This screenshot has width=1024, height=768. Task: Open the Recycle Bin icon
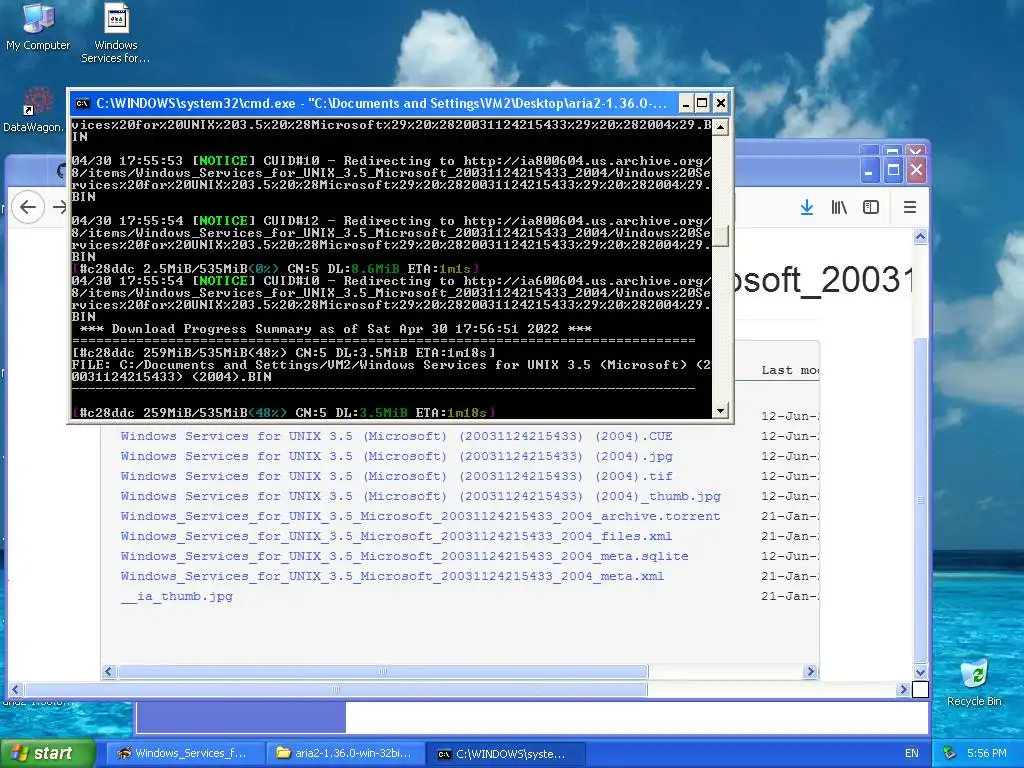[974, 683]
